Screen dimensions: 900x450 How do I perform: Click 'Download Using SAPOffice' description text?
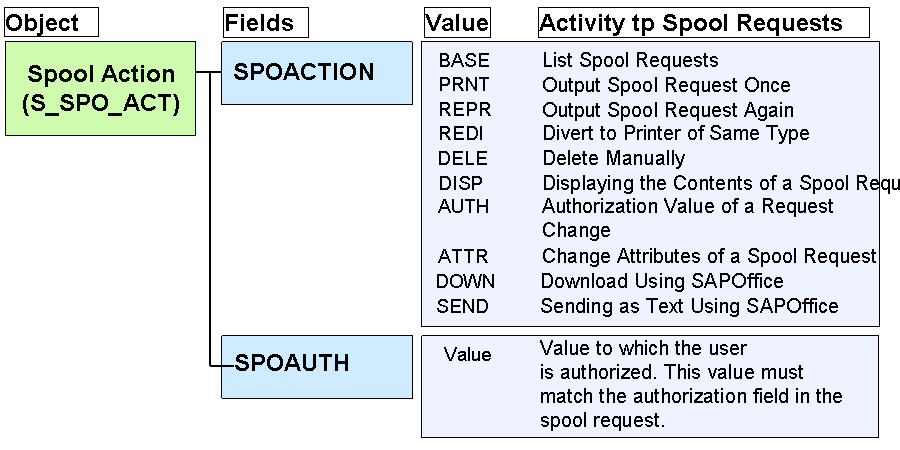coord(662,281)
